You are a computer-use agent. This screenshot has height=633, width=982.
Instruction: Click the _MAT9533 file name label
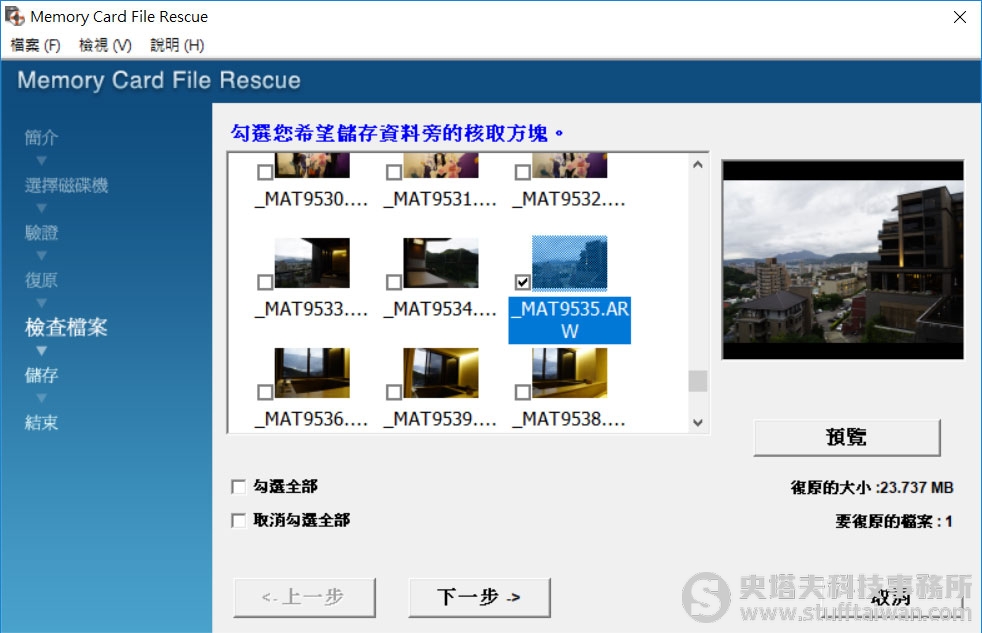click(311, 309)
